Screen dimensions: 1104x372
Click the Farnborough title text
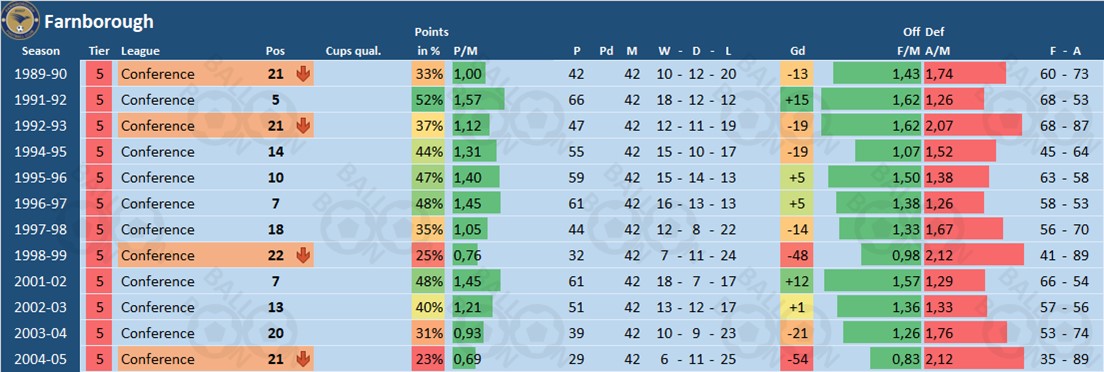click(99, 22)
